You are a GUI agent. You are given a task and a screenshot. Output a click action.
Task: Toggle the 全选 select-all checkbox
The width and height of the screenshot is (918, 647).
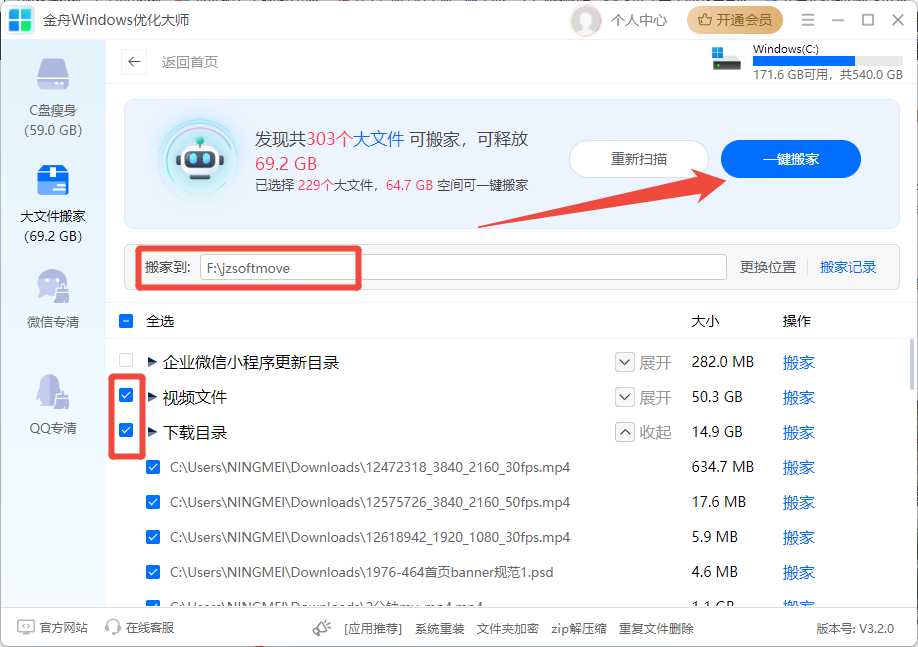(126, 321)
